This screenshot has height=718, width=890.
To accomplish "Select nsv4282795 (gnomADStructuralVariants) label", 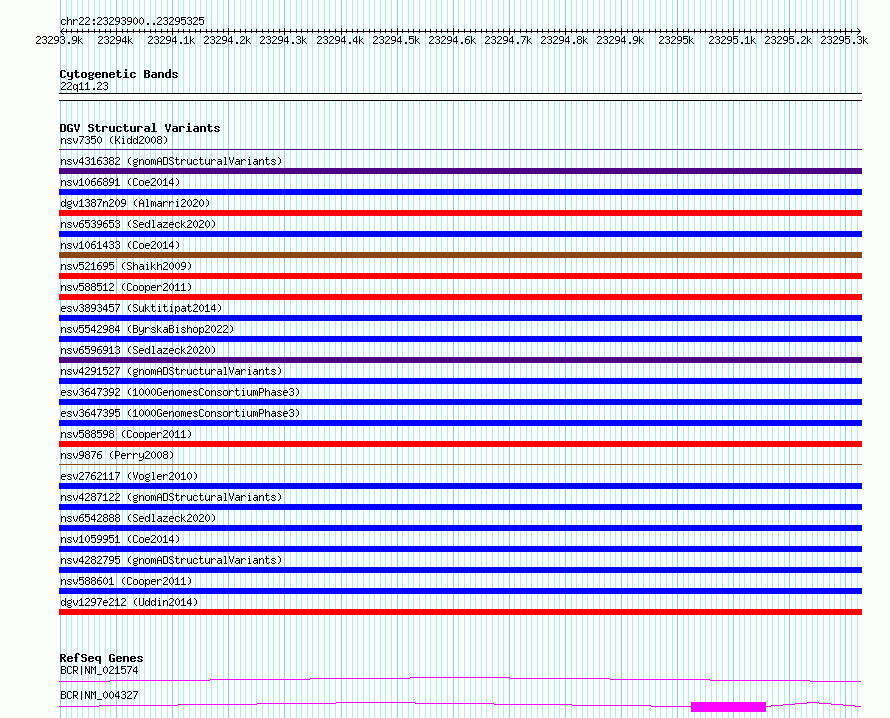I will [x=171, y=560].
